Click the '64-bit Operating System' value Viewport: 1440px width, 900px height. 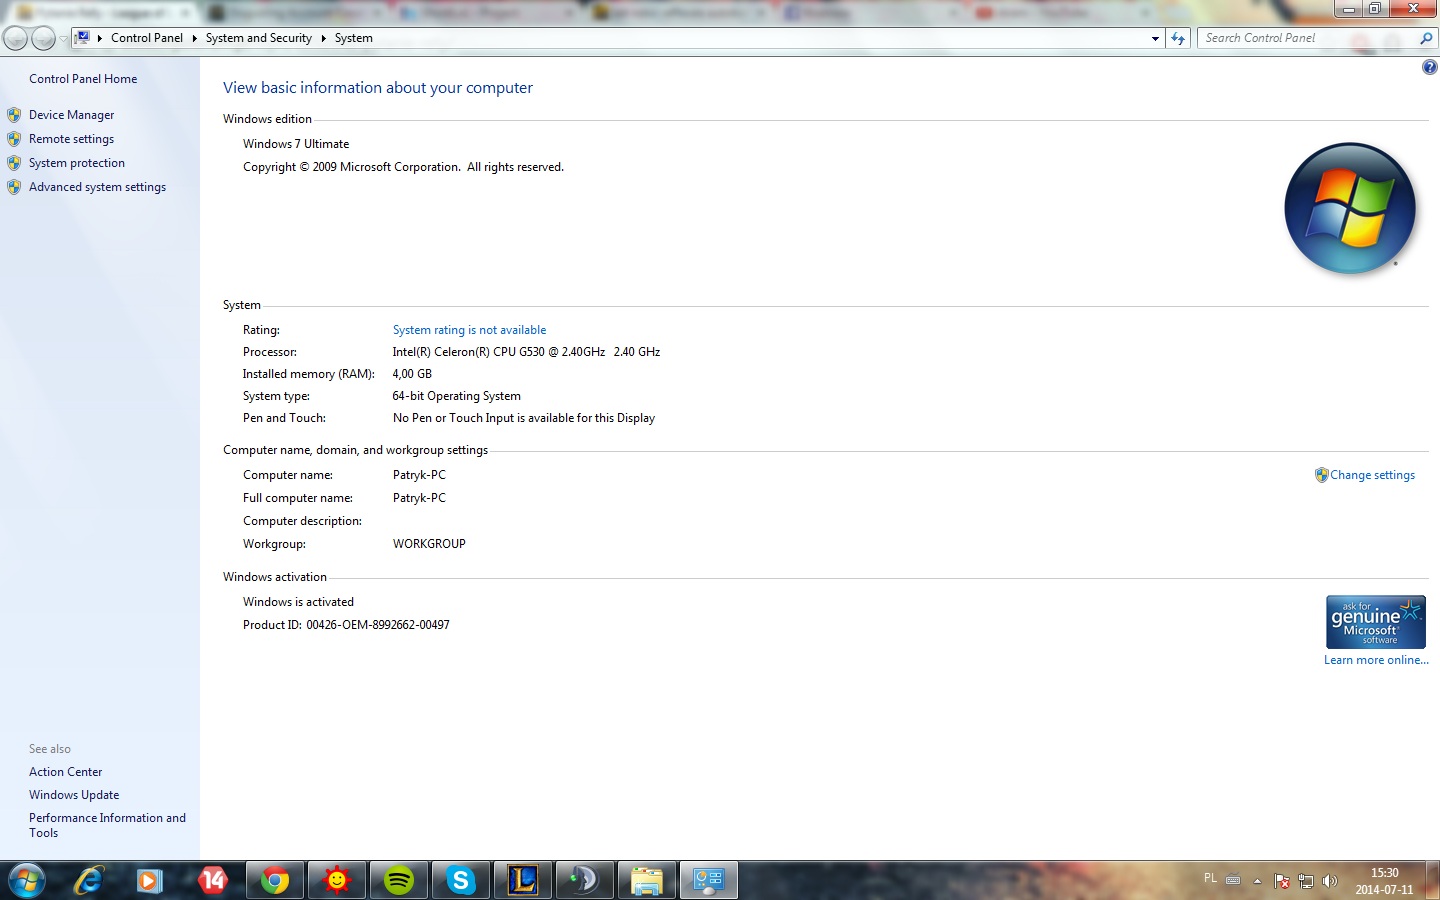457,396
